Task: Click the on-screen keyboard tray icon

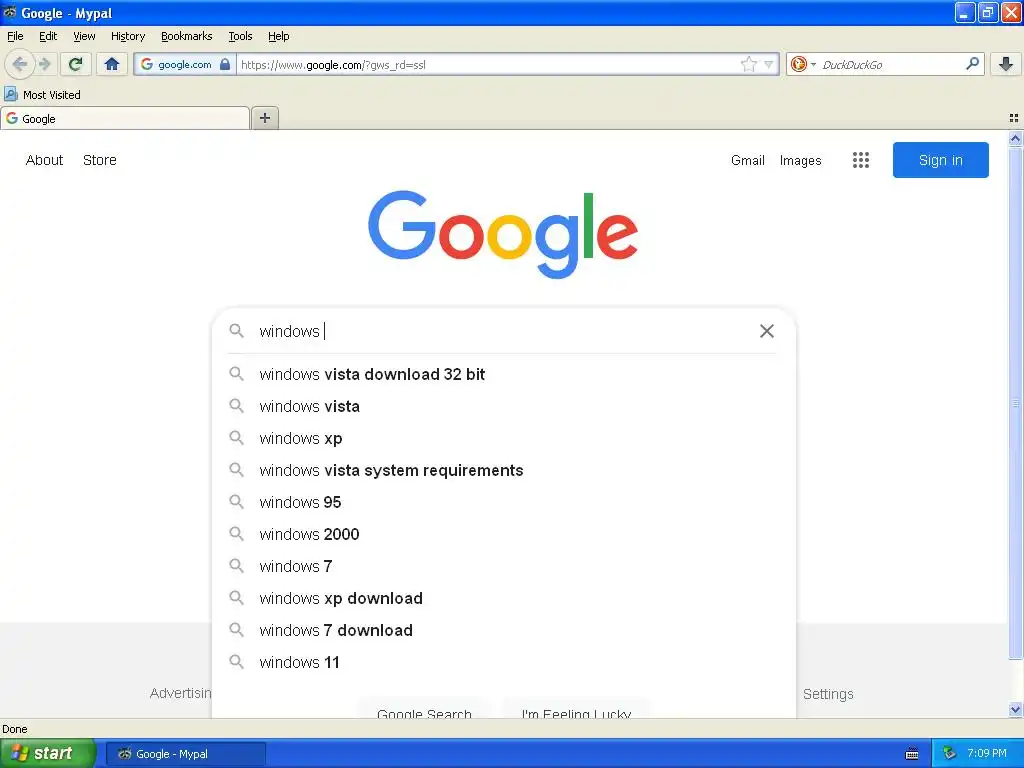Action: 912,754
